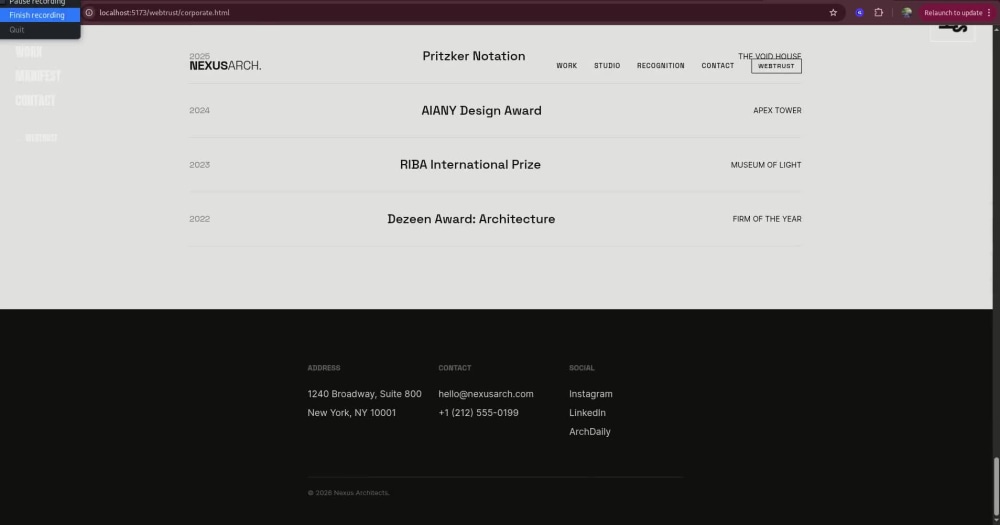
Task: Open the ArchDaily social link
Action: pyautogui.click(x=590, y=432)
